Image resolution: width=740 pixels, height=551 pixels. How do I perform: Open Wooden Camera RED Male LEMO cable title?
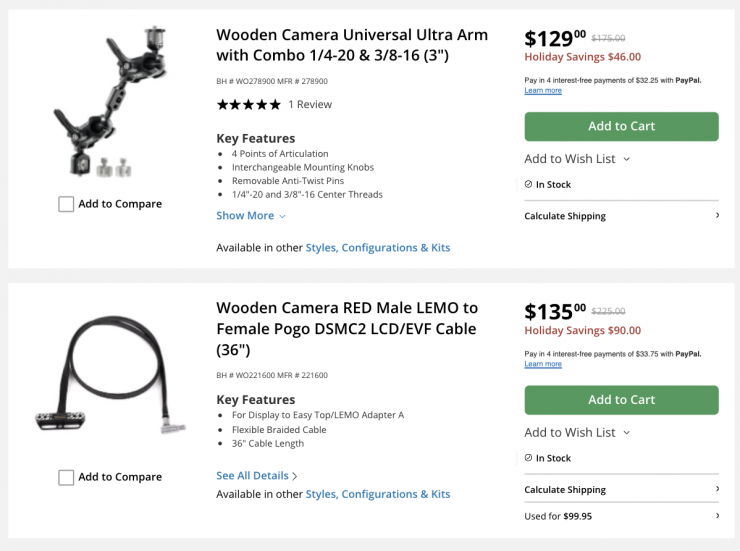pos(347,328)
